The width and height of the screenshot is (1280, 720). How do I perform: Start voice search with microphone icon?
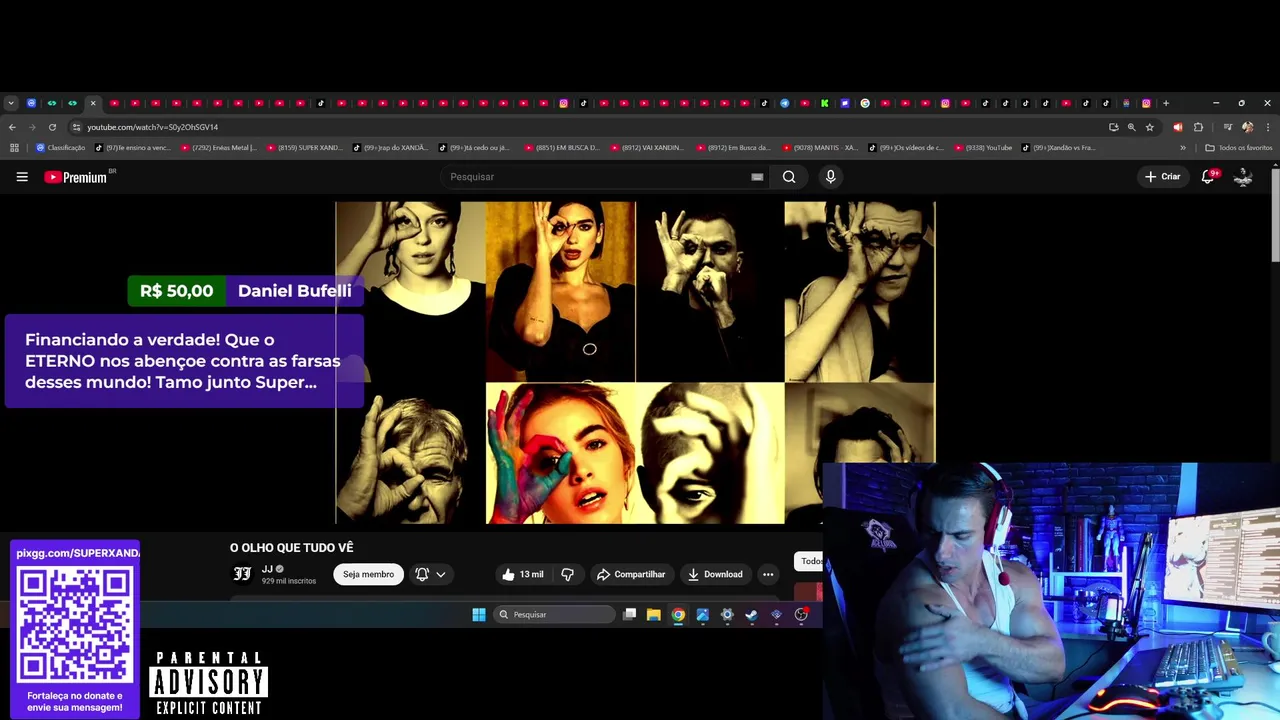coord(830,177)
